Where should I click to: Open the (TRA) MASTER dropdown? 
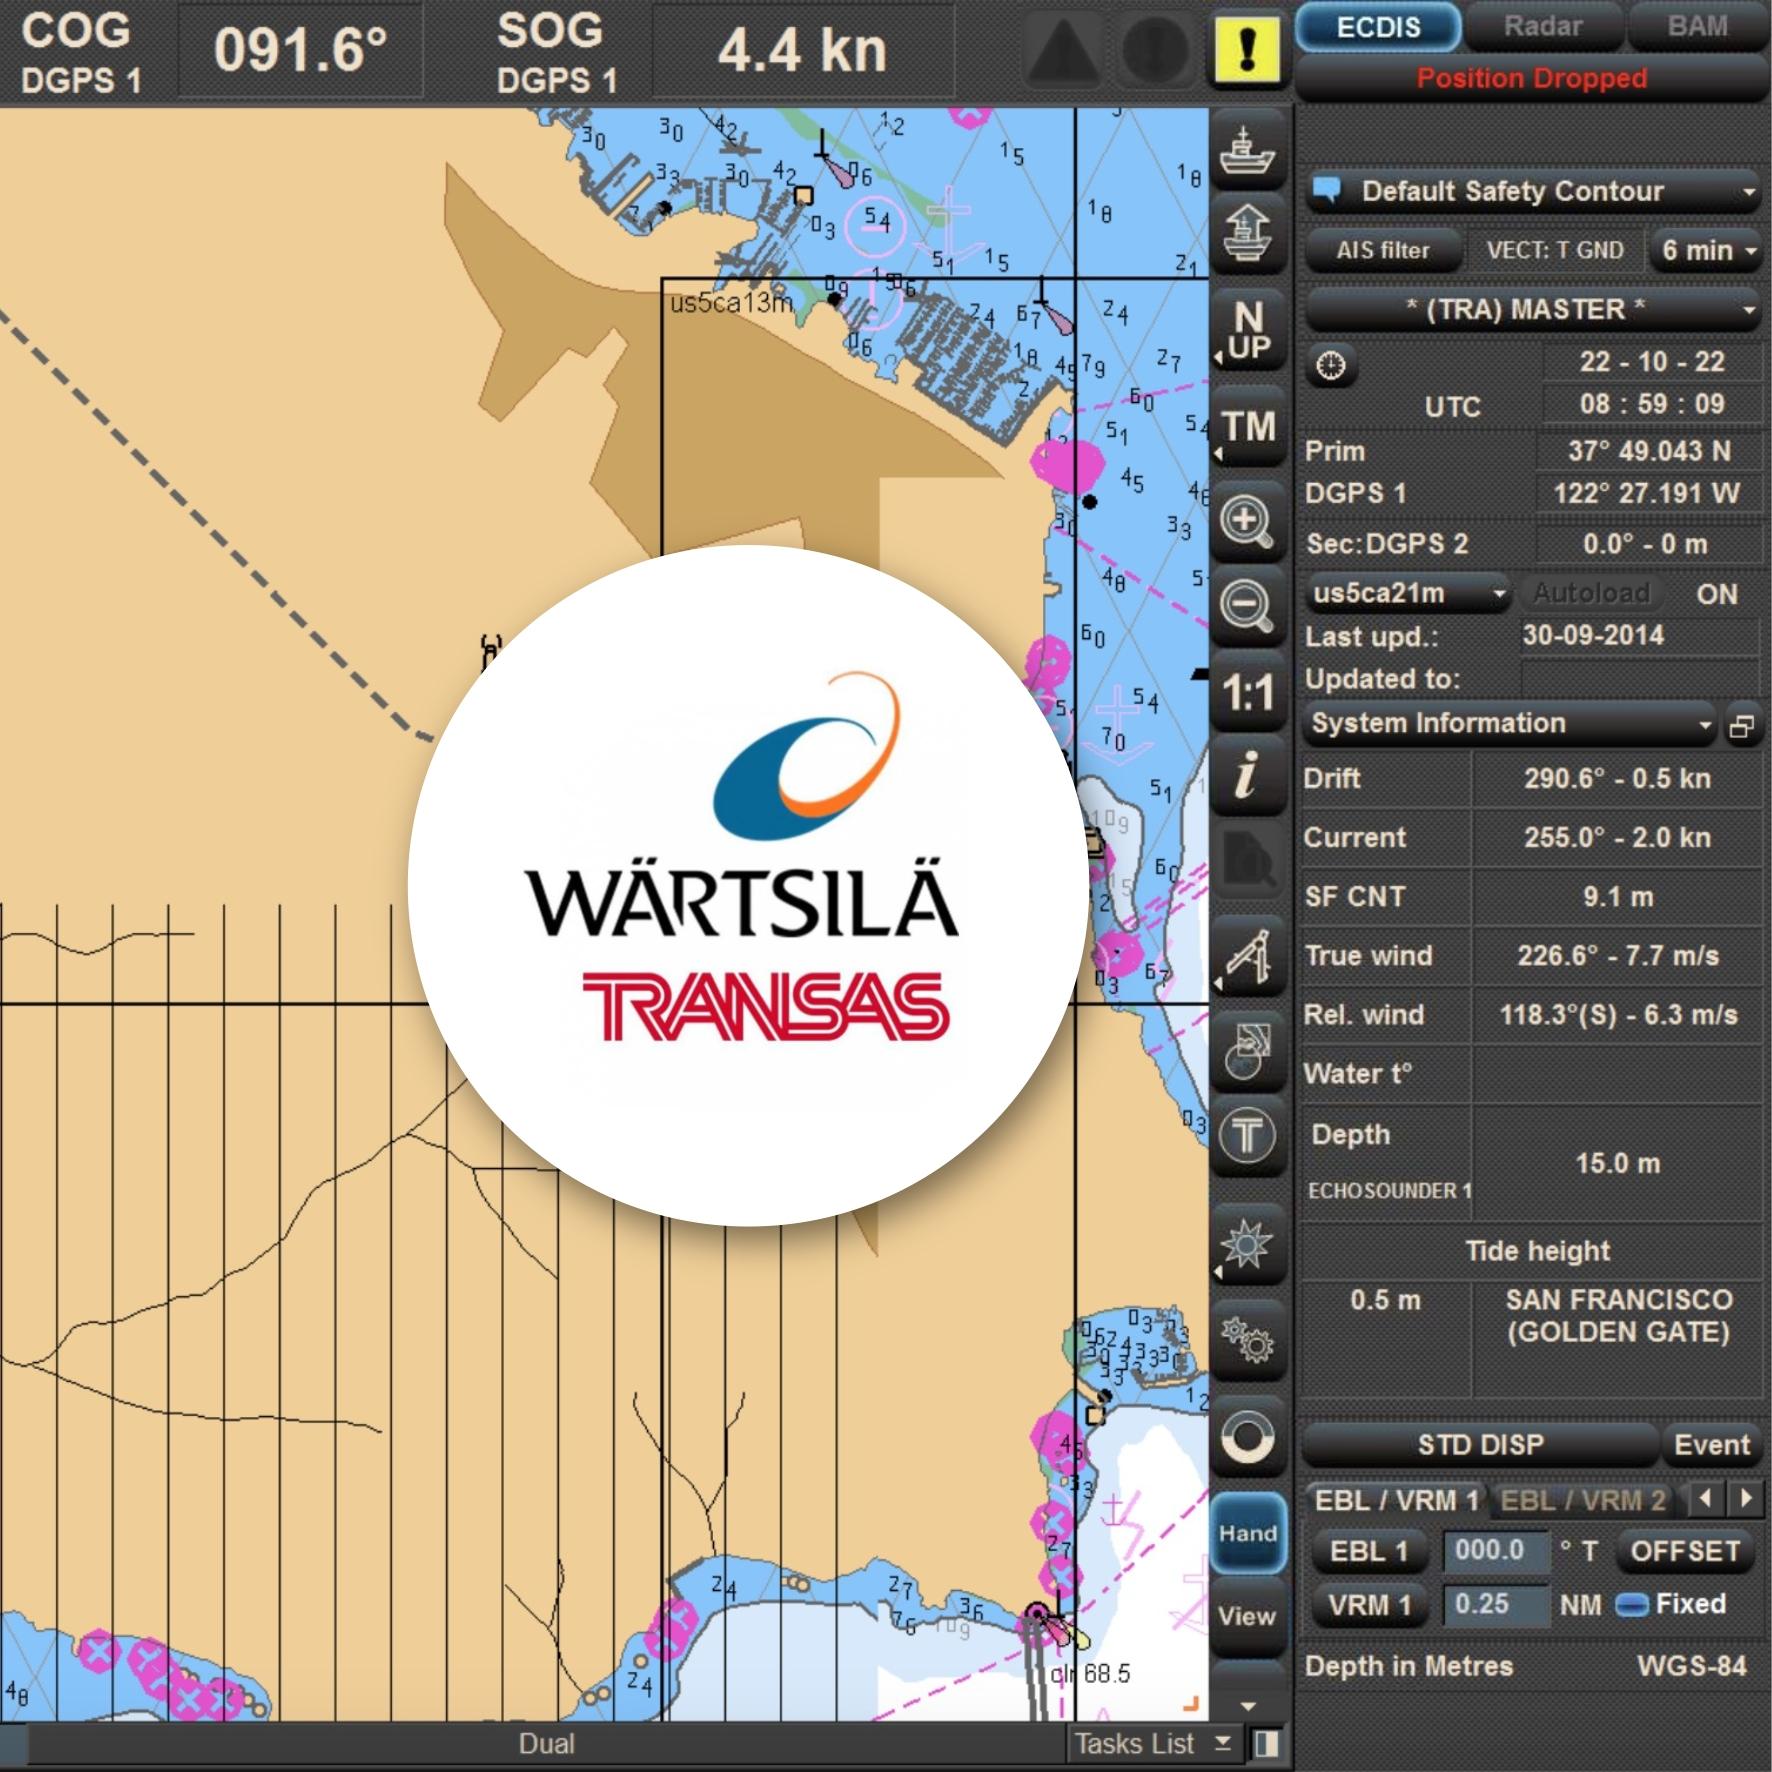click(x=1532, y=309)
